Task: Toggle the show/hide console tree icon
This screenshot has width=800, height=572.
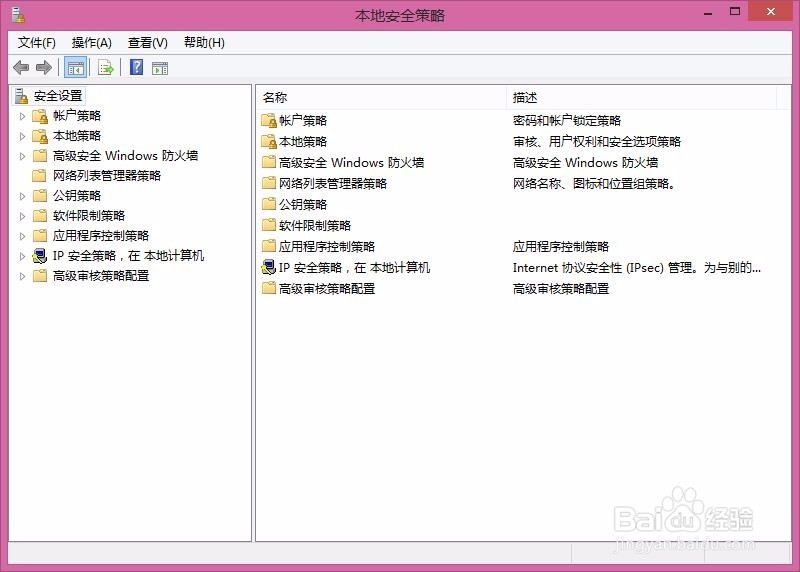Action: tap(76, 68)
